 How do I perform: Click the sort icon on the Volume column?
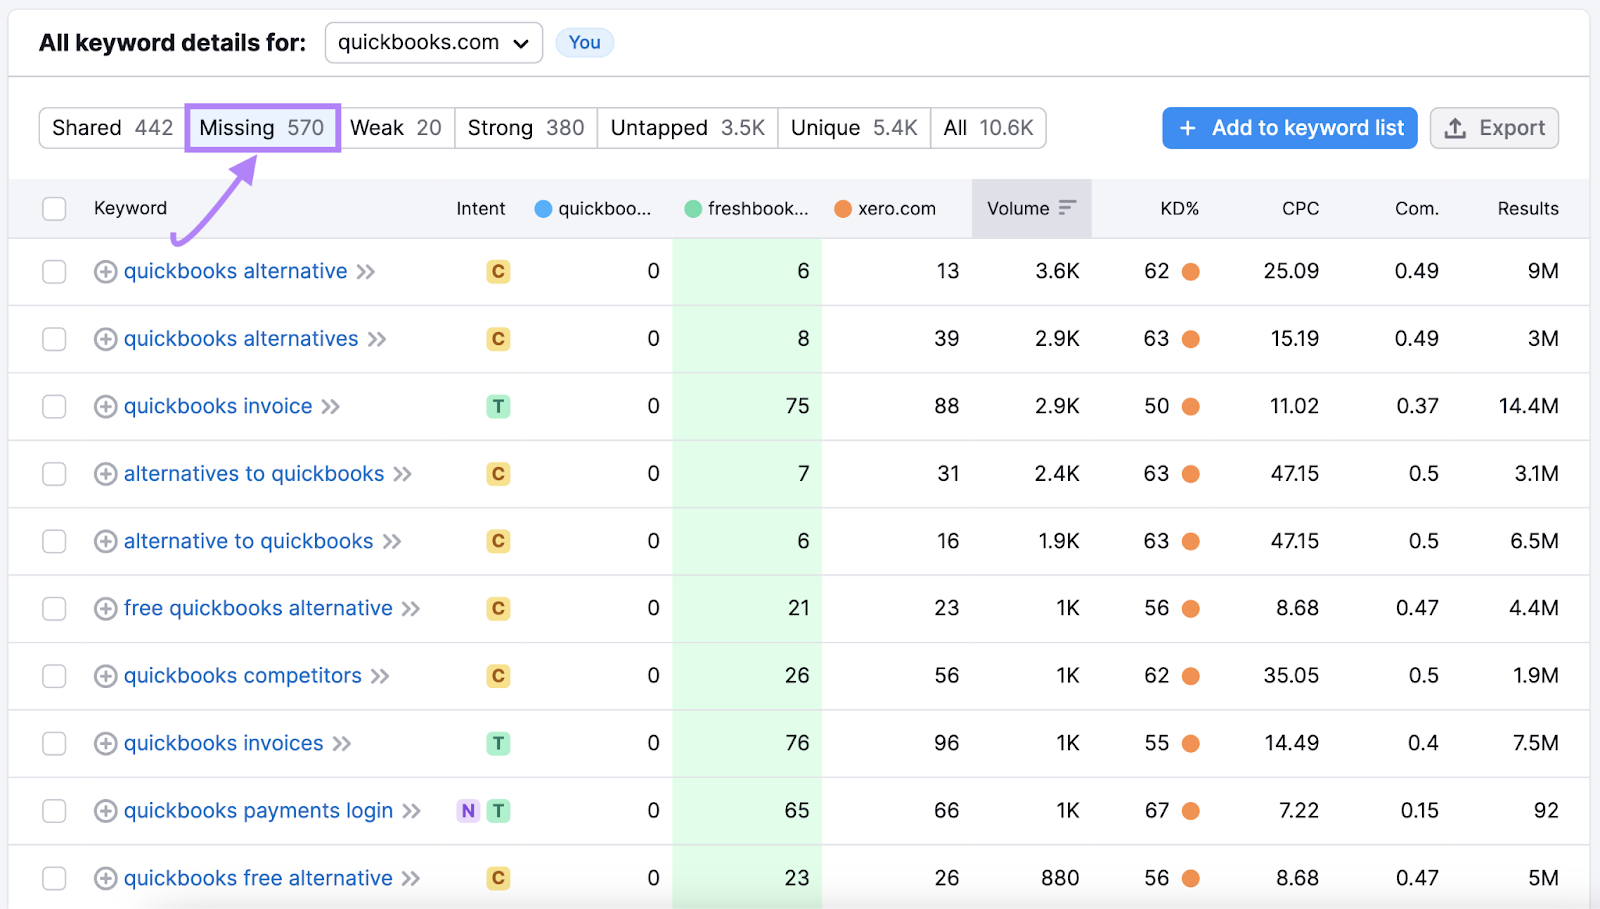[x=1066, y=208]
